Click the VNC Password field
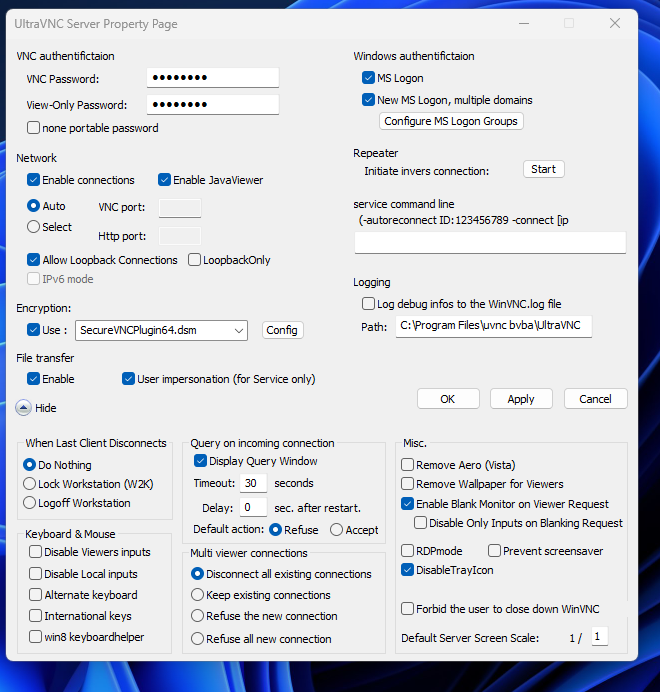This screenshot has width=660, height=692. [213, 78]
